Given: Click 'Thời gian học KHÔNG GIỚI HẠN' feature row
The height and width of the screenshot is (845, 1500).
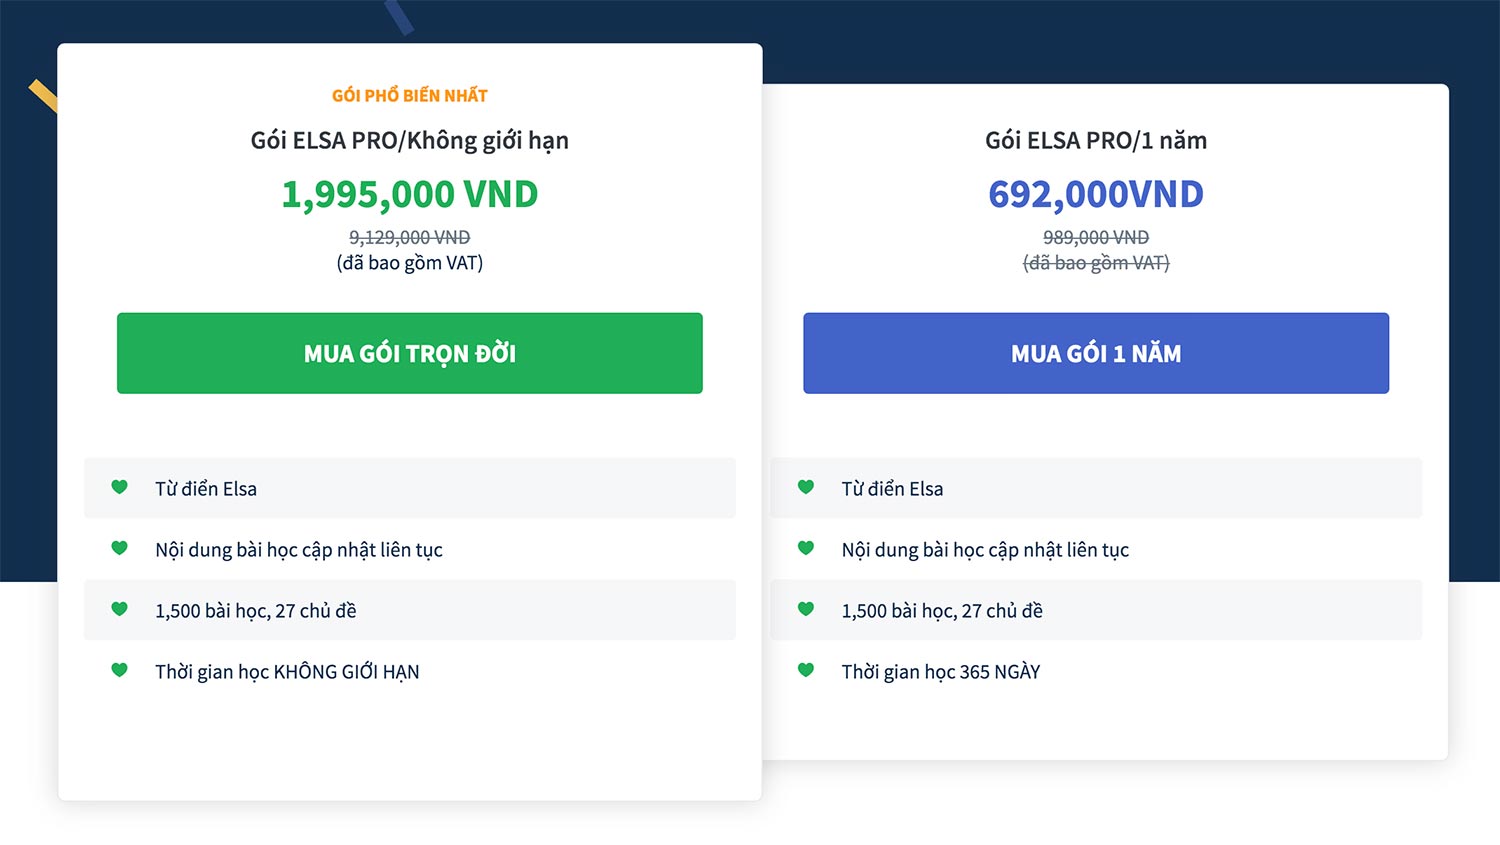Looking at the screenshot, I should 410,671.
